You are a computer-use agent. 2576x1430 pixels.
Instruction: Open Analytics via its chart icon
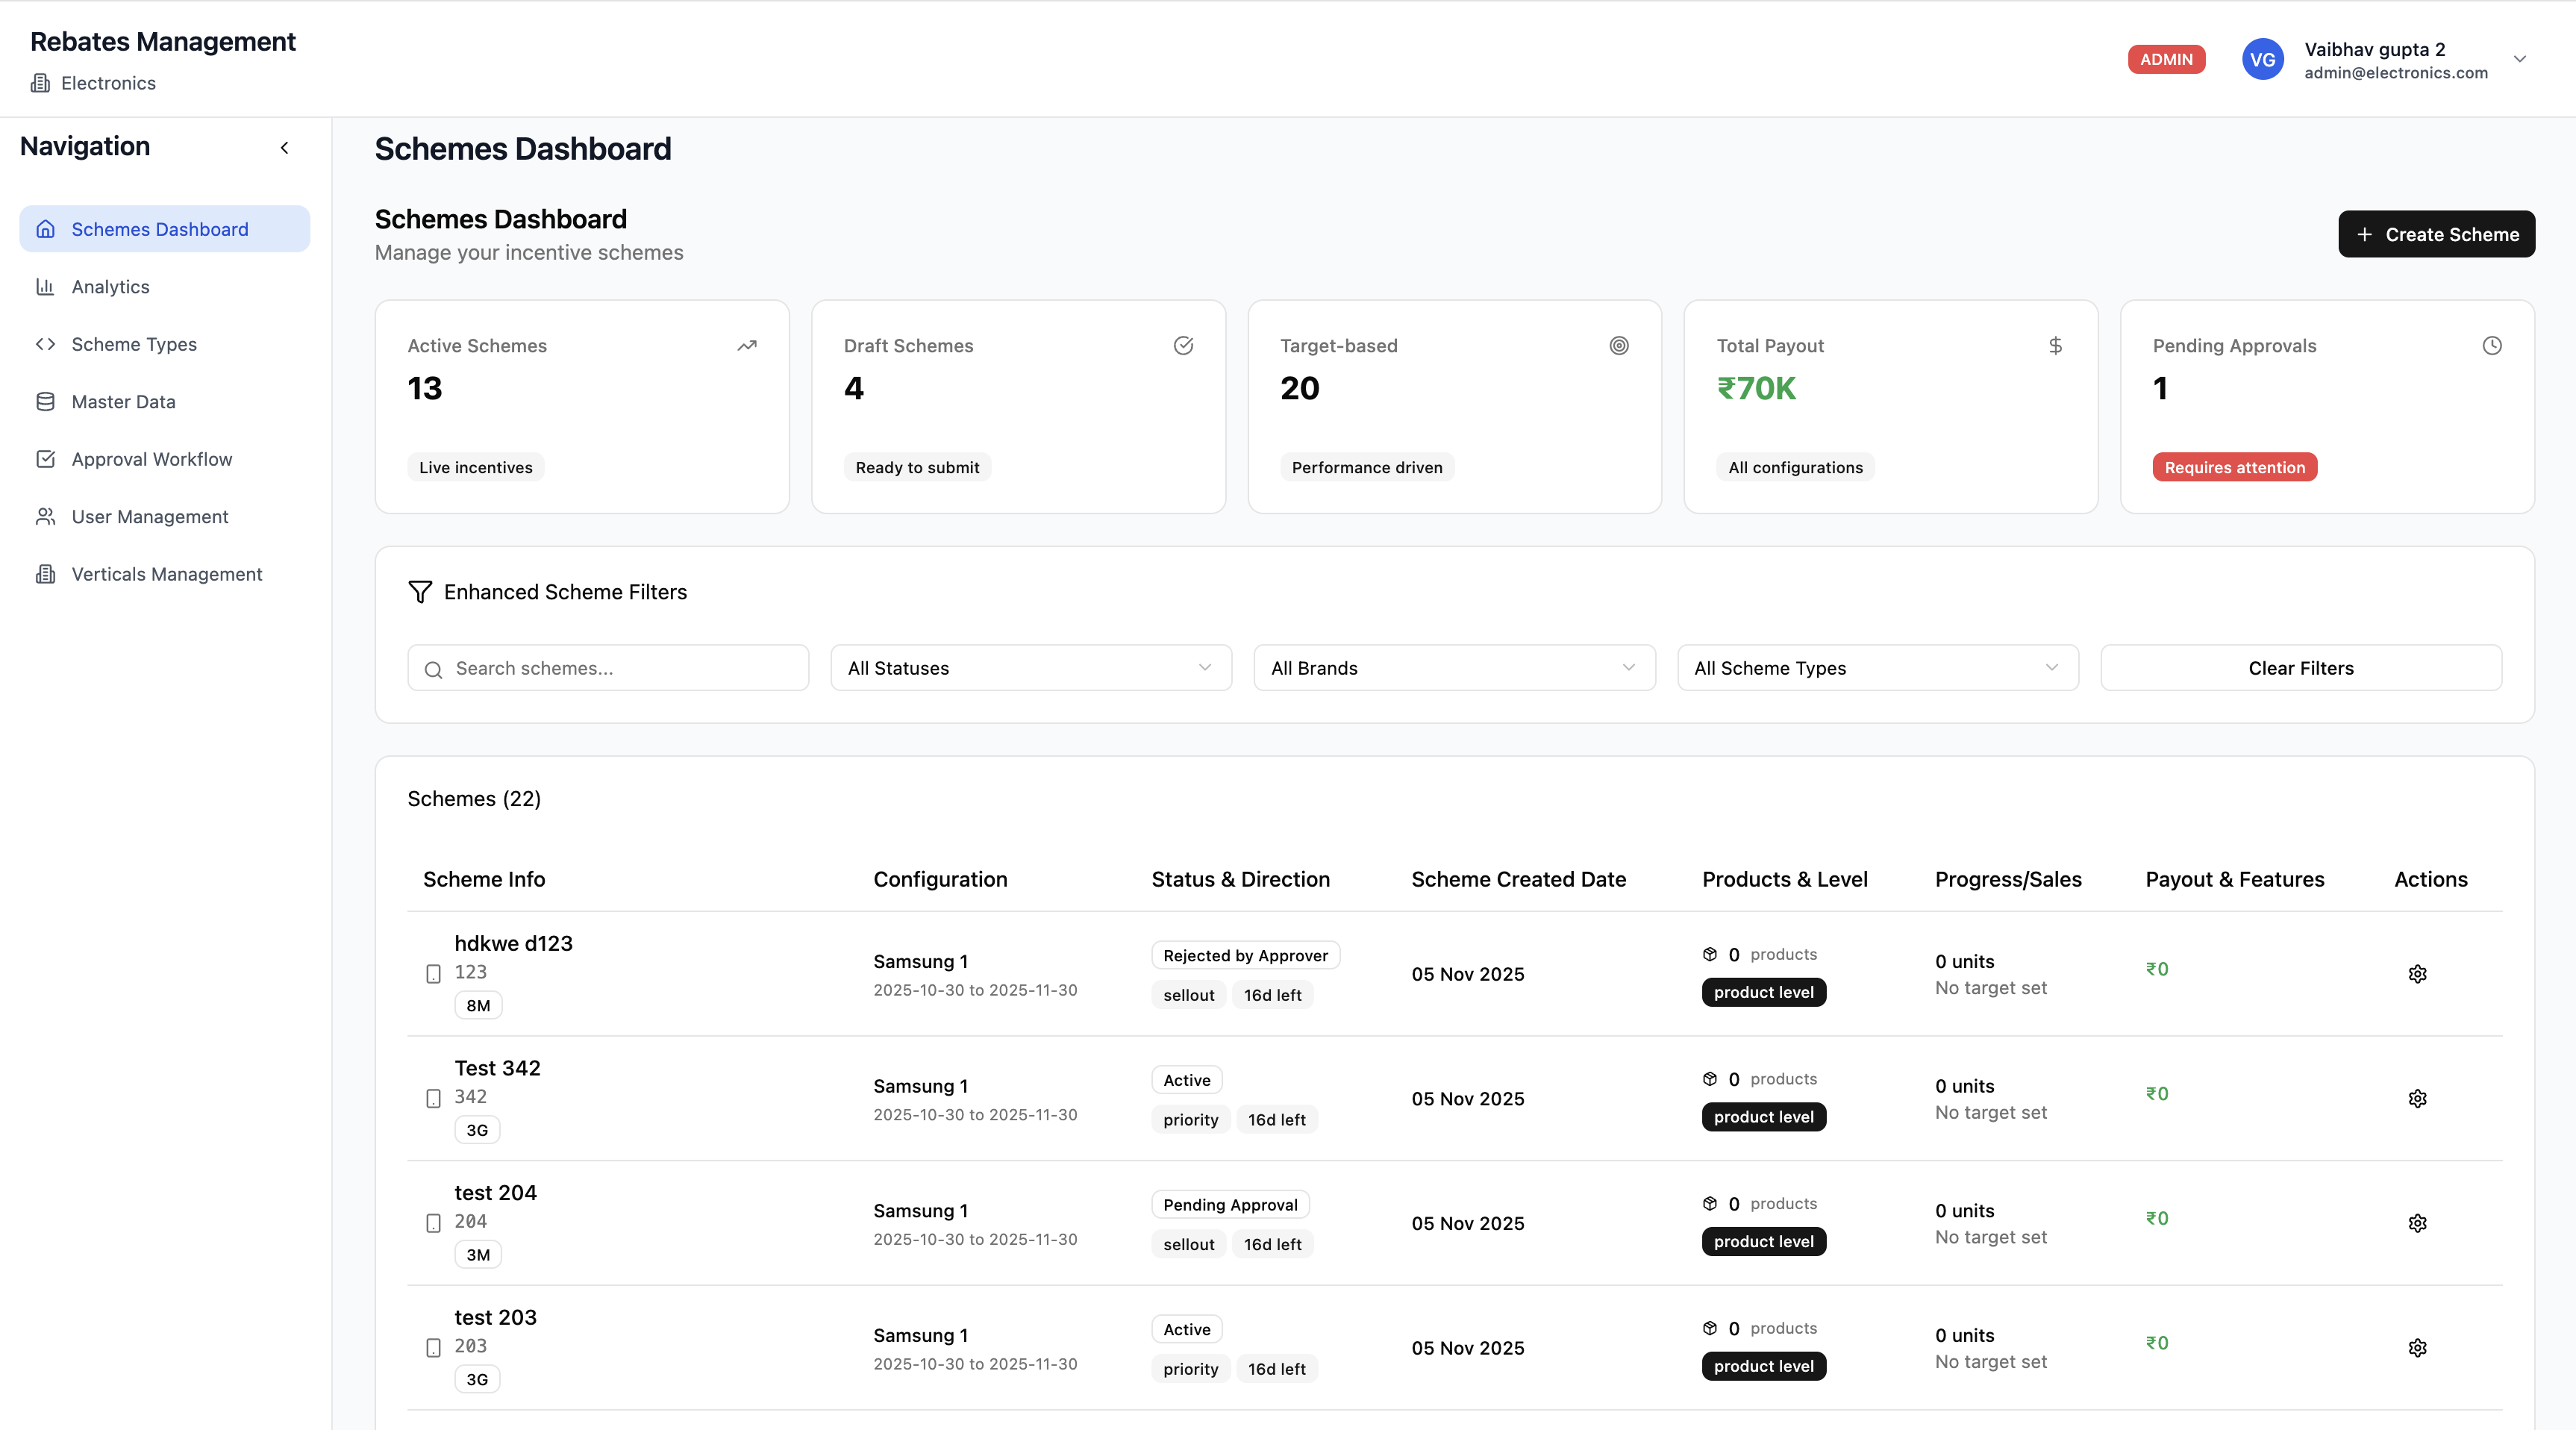[x=46, y=287]
